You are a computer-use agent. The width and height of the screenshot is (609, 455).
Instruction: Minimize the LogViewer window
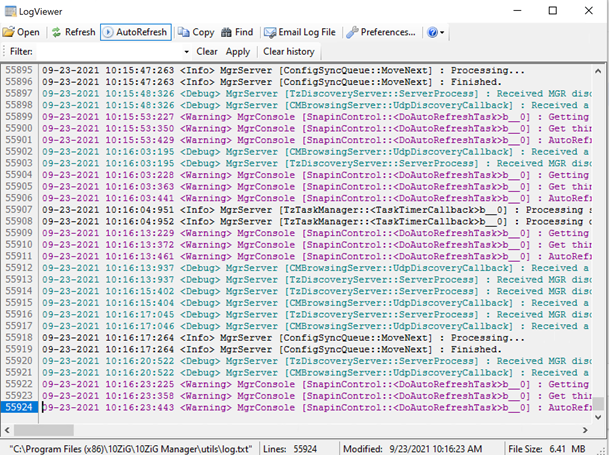517,11
